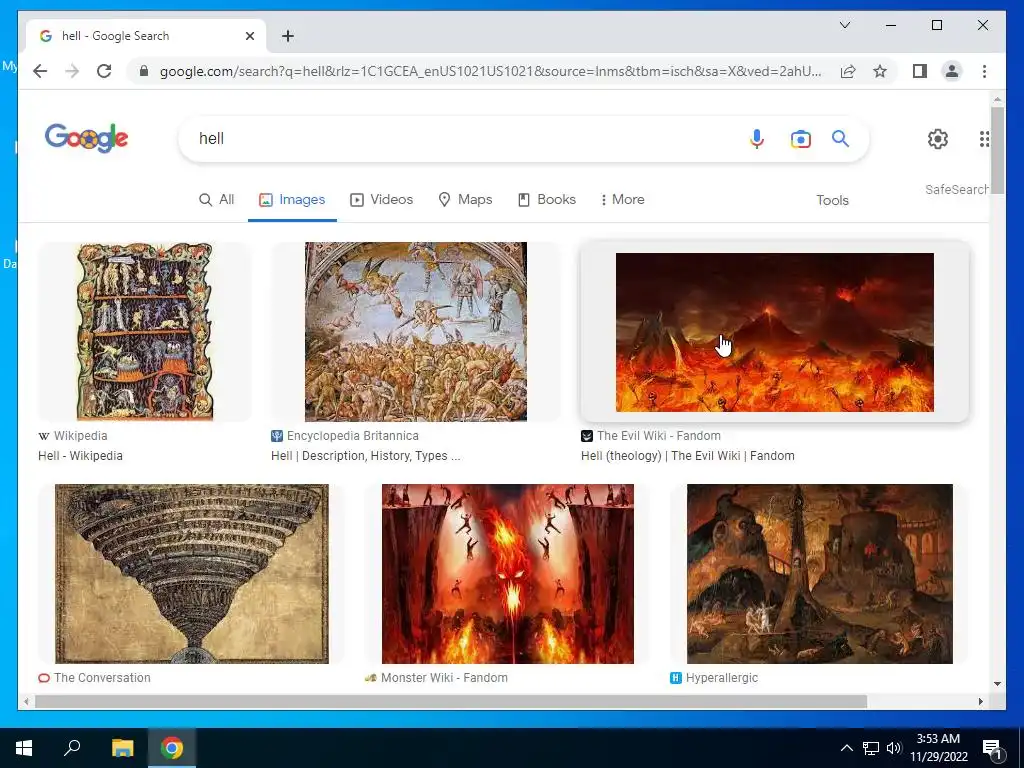Open the Wikipedia hell illustration thumbnail

coord(145,332)
